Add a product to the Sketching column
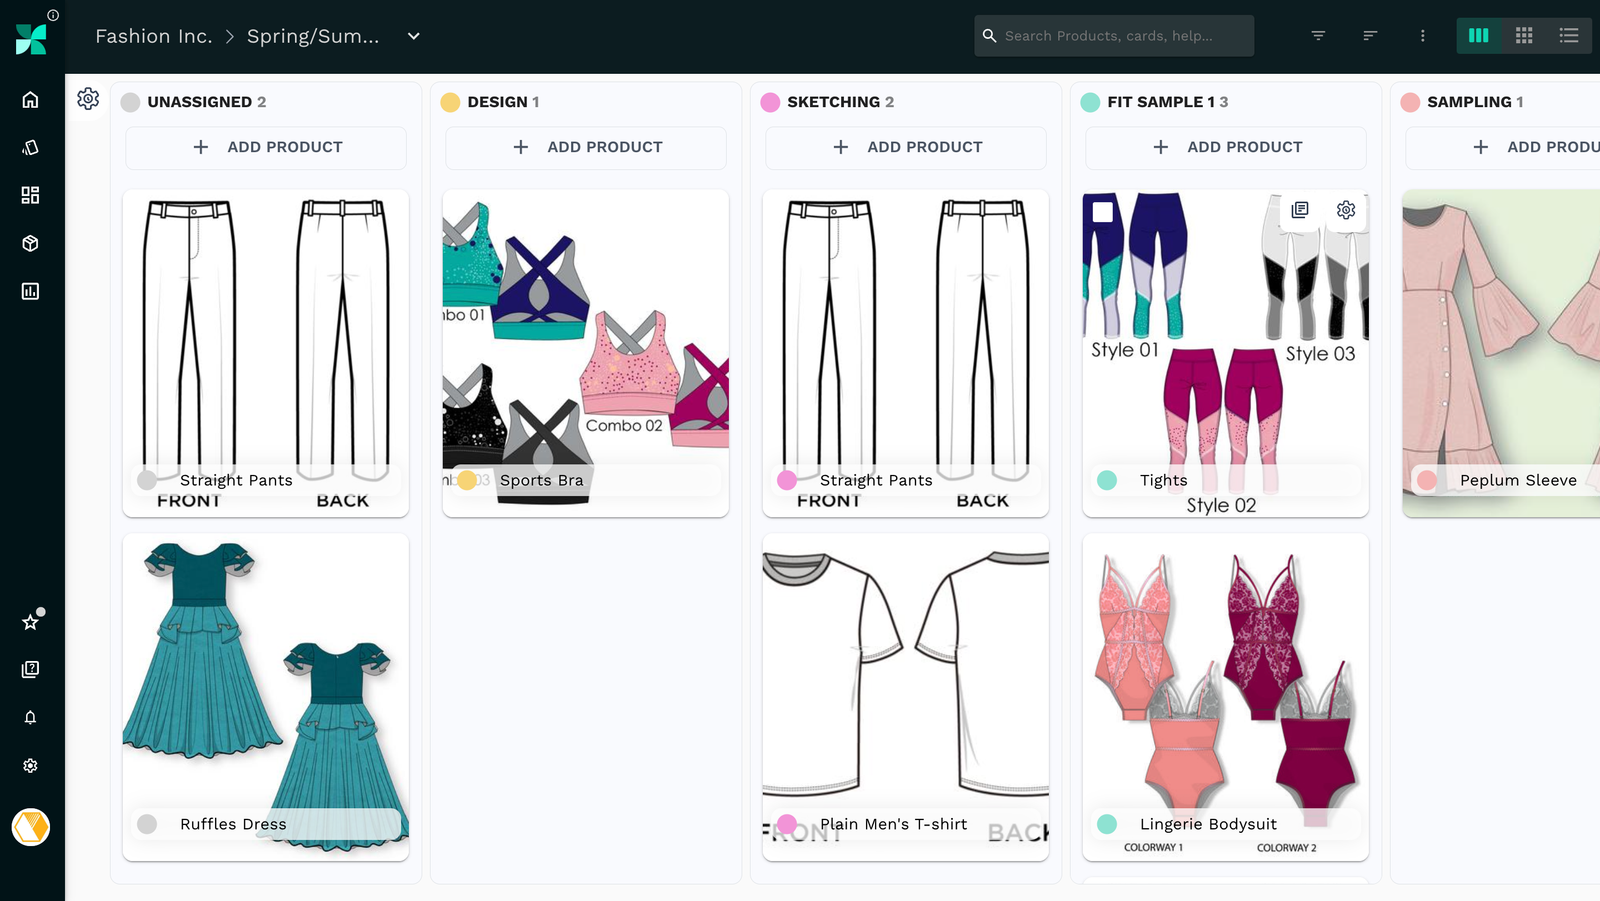The image size is (1600, 901). (904, 147)
